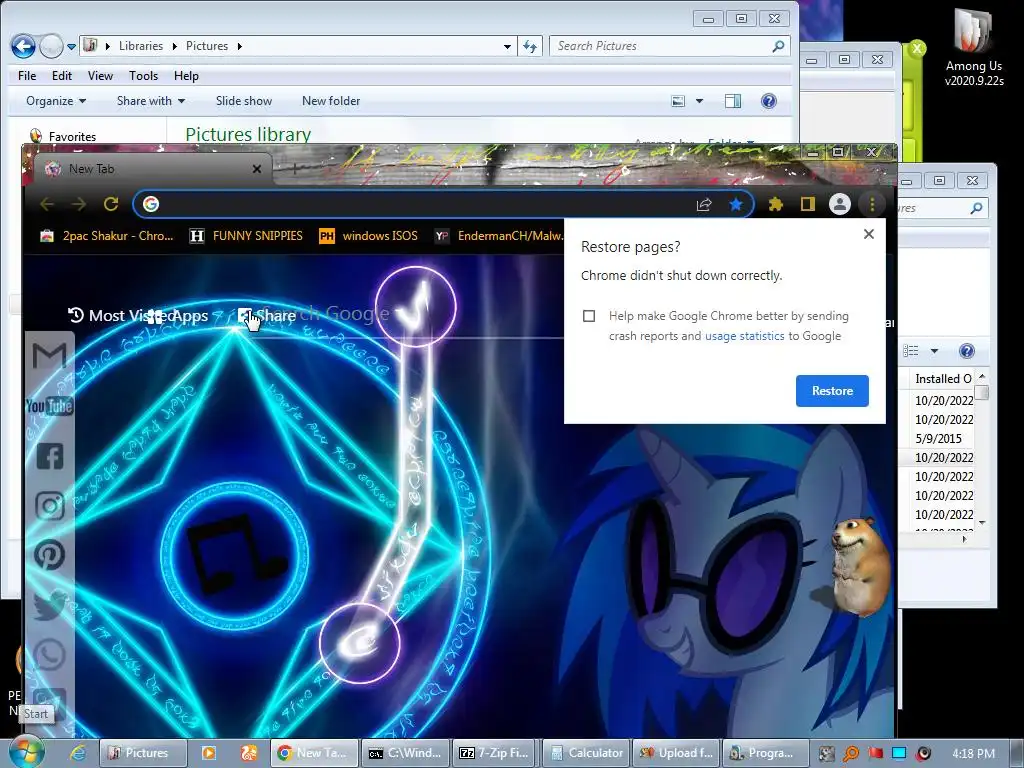This screenshot has width=1024, height=768.
Task: Launch Internet Explorer from taskbar
Action: pyautogui.click(x=78, y=753)
